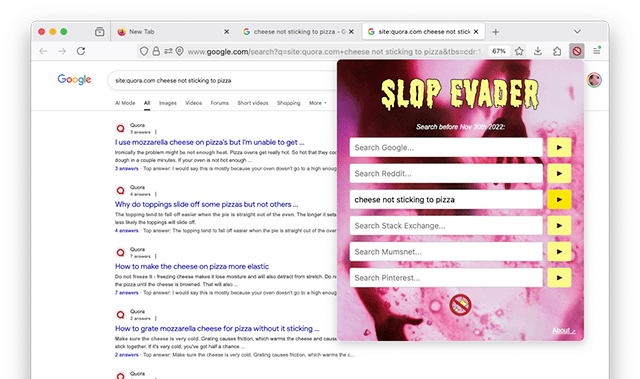Expand the list all tabs chevron
This screenshot has width=640, height=379.
577,31
